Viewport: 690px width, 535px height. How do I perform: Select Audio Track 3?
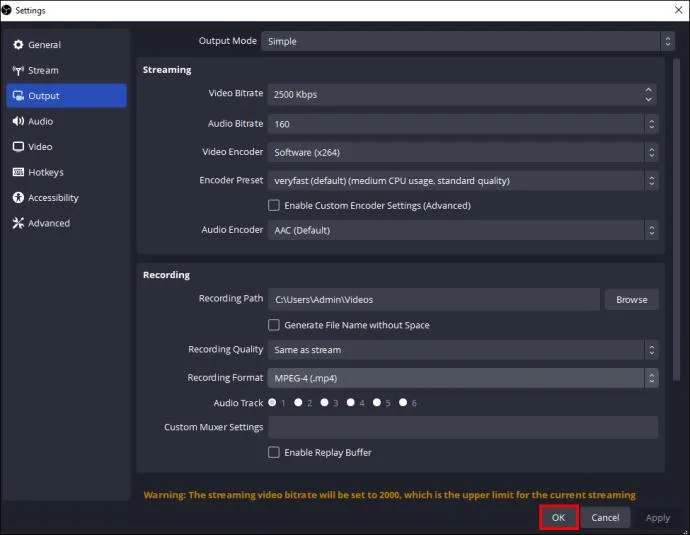pyautogui.click(x=324, y=403)
